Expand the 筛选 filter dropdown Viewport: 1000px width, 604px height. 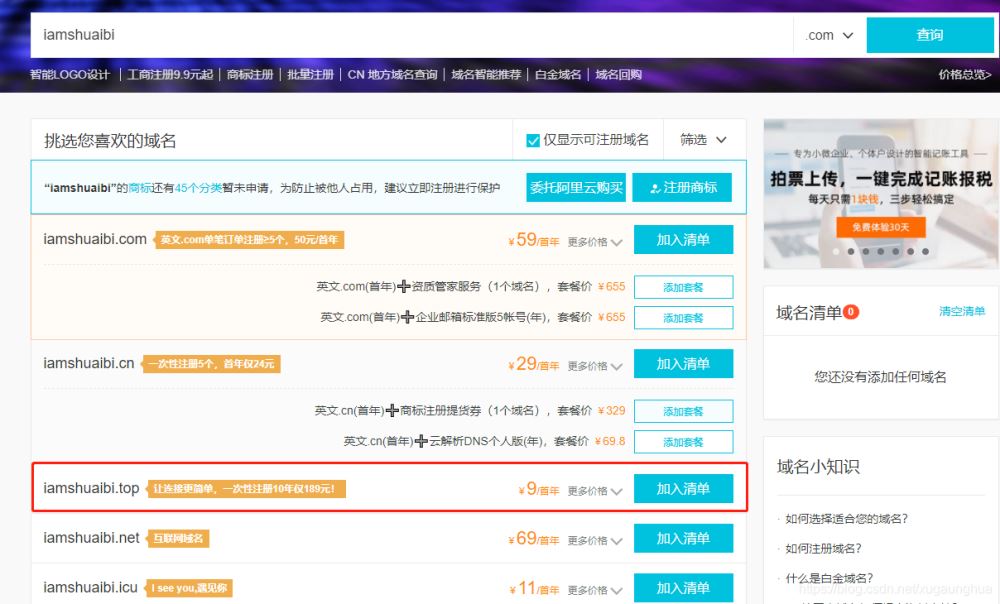pos(703,140)
